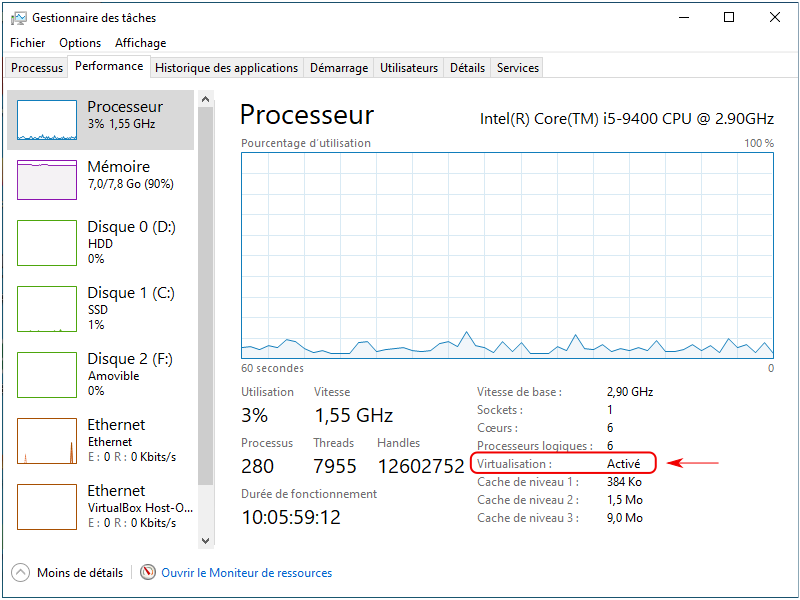Switch to the Démarrage tab
The height and width of the screenshot is (600, 800).
coord(339,68)
